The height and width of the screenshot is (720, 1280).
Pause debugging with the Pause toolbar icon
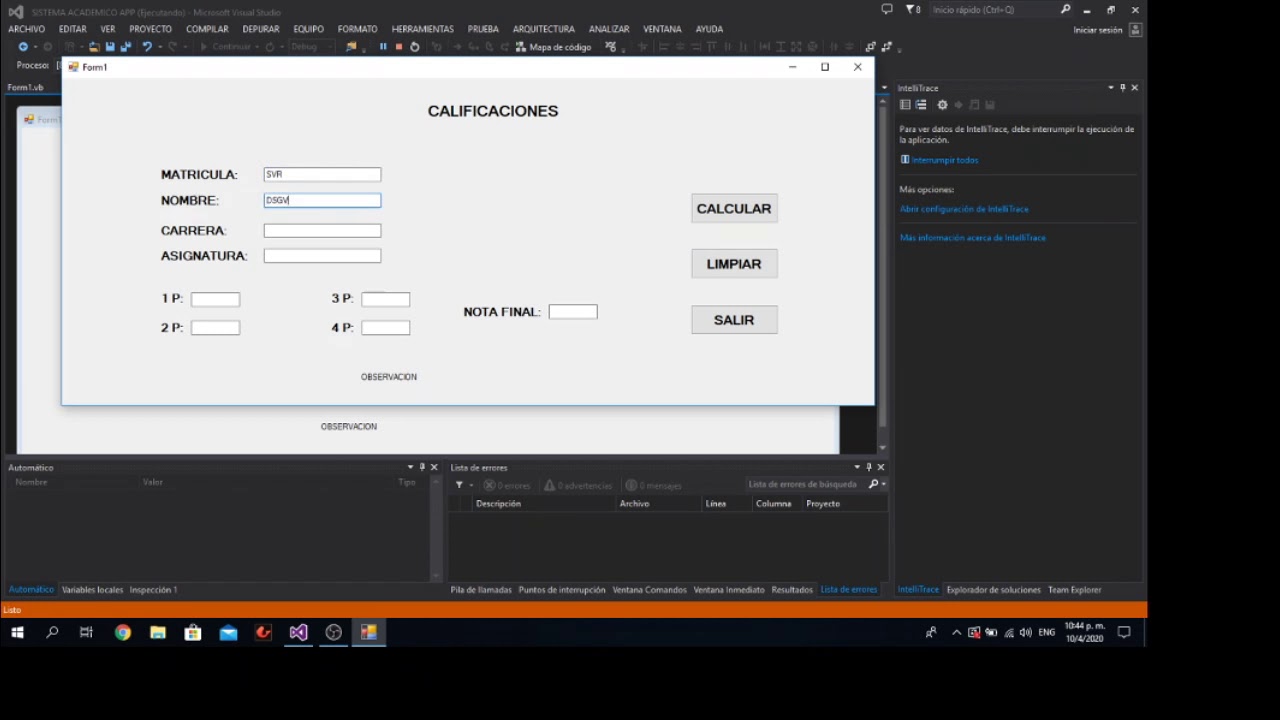(x=383, y=47)
